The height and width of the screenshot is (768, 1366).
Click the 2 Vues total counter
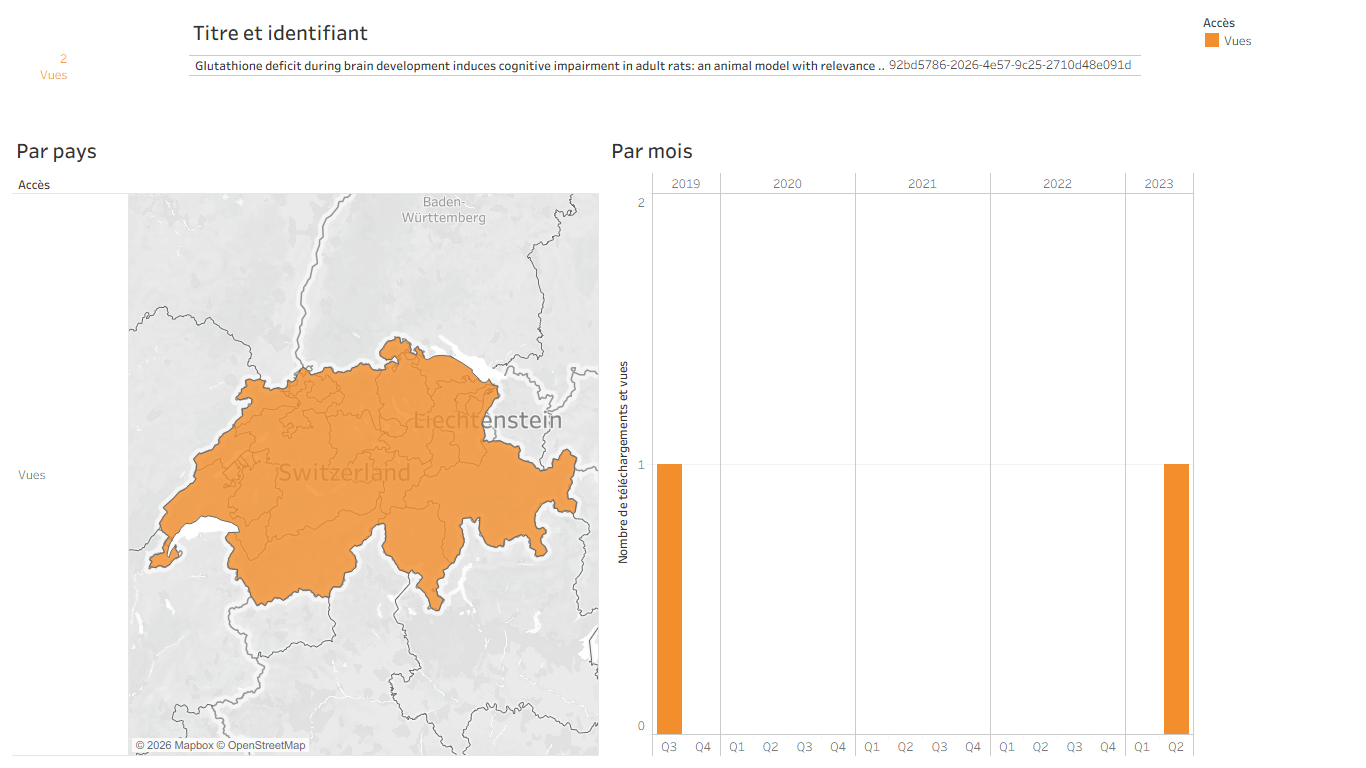[54, 67]
